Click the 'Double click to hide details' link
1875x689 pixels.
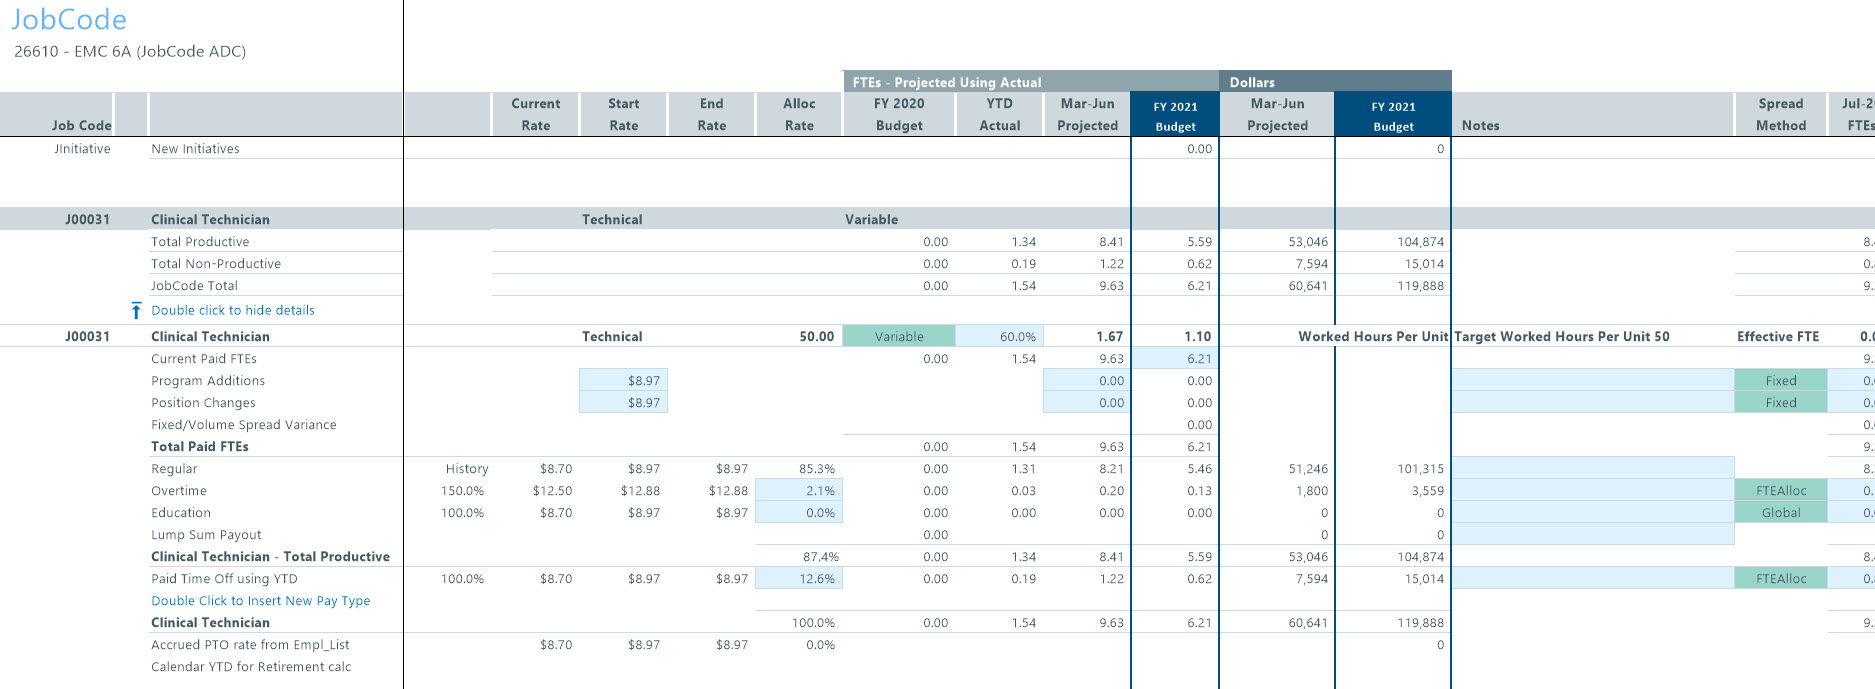pyautogui.click(x=232, y=311)
